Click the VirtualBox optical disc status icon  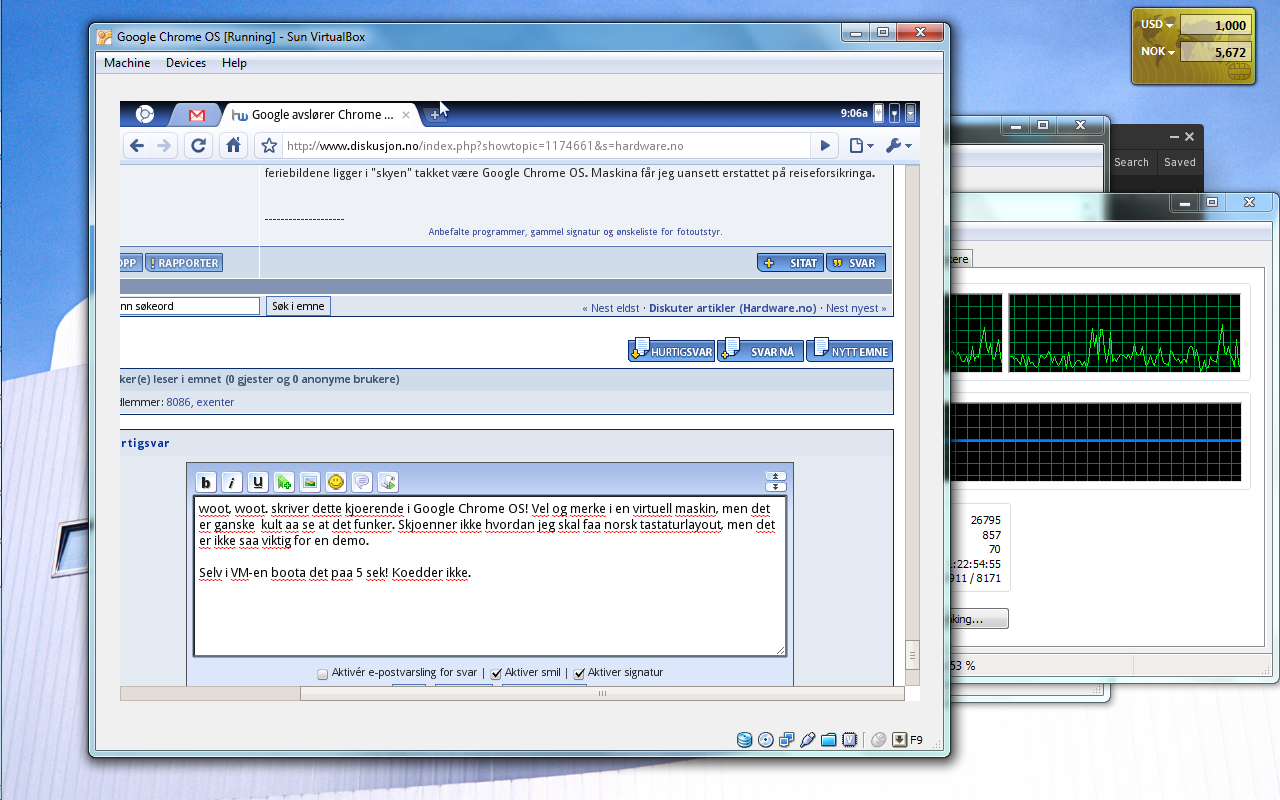pyautogui.click(x=766, y=740)
